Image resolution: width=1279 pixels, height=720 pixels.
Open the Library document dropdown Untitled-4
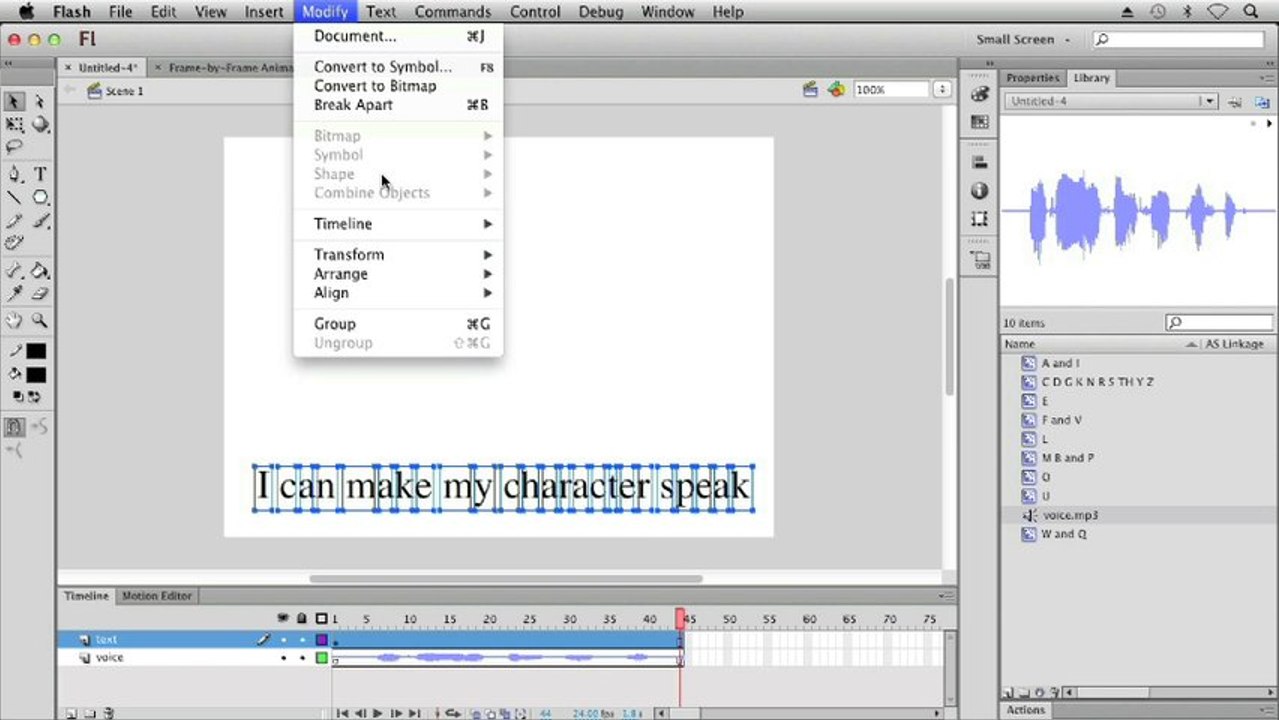(x=1111, y=101)
